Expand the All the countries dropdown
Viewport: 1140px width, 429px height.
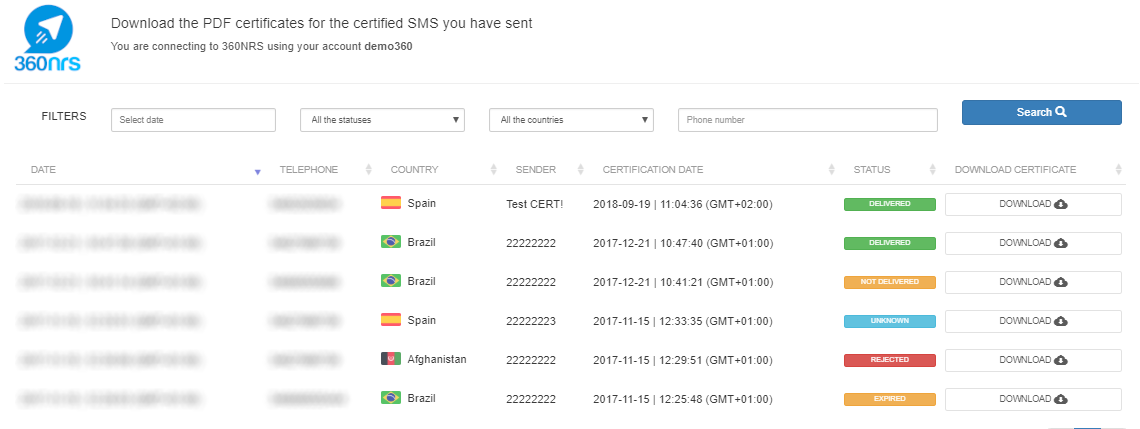click(571, 120)
